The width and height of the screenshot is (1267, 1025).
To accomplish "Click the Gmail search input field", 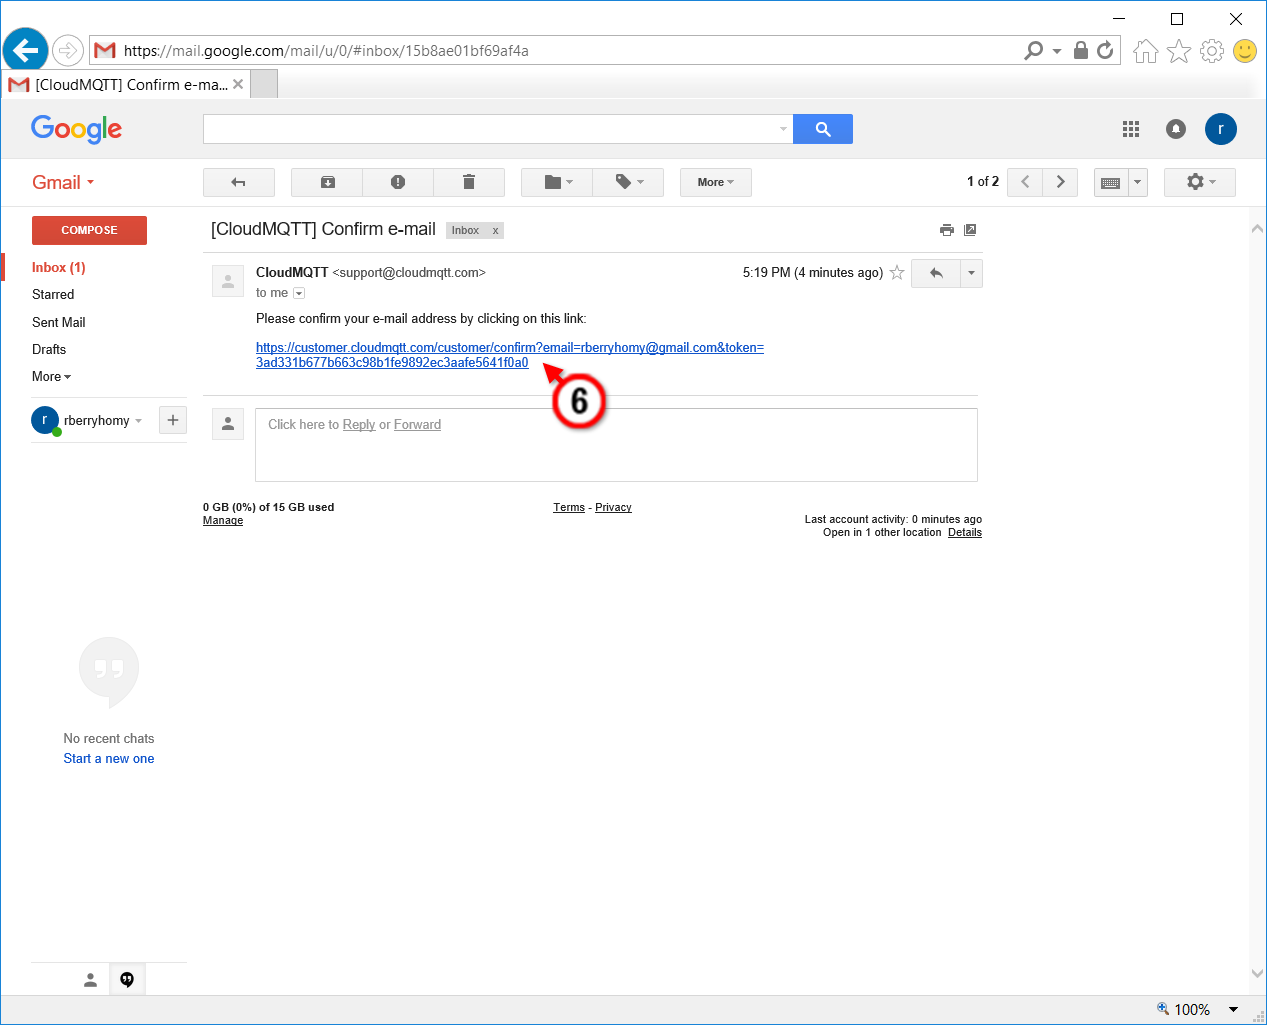I will point(490,129).
